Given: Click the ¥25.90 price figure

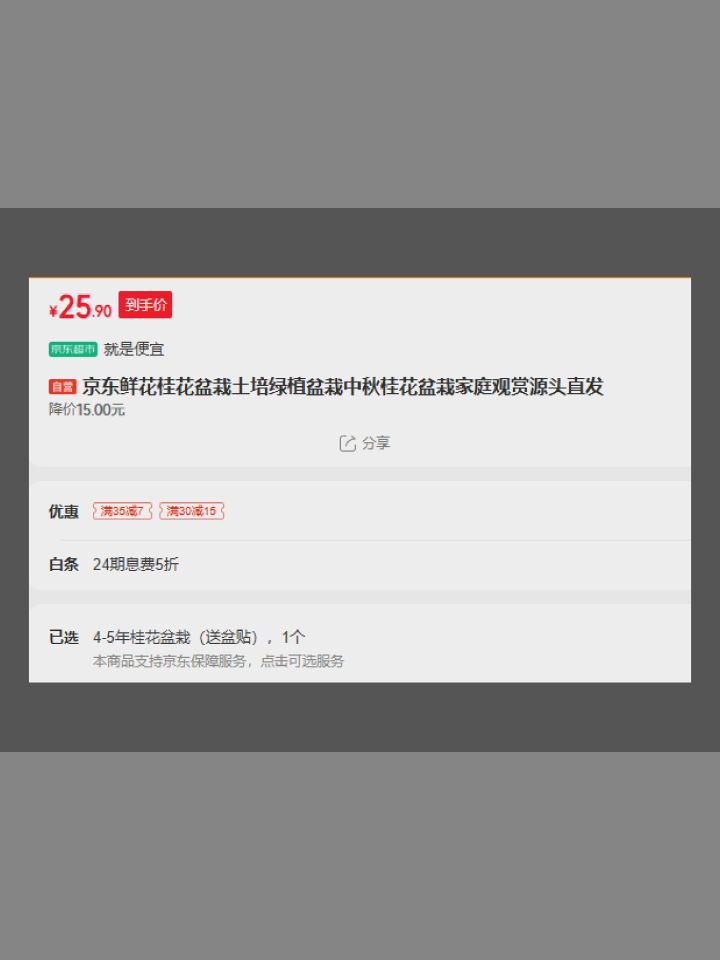Looking at the screenshot, I should pos(80,307).
